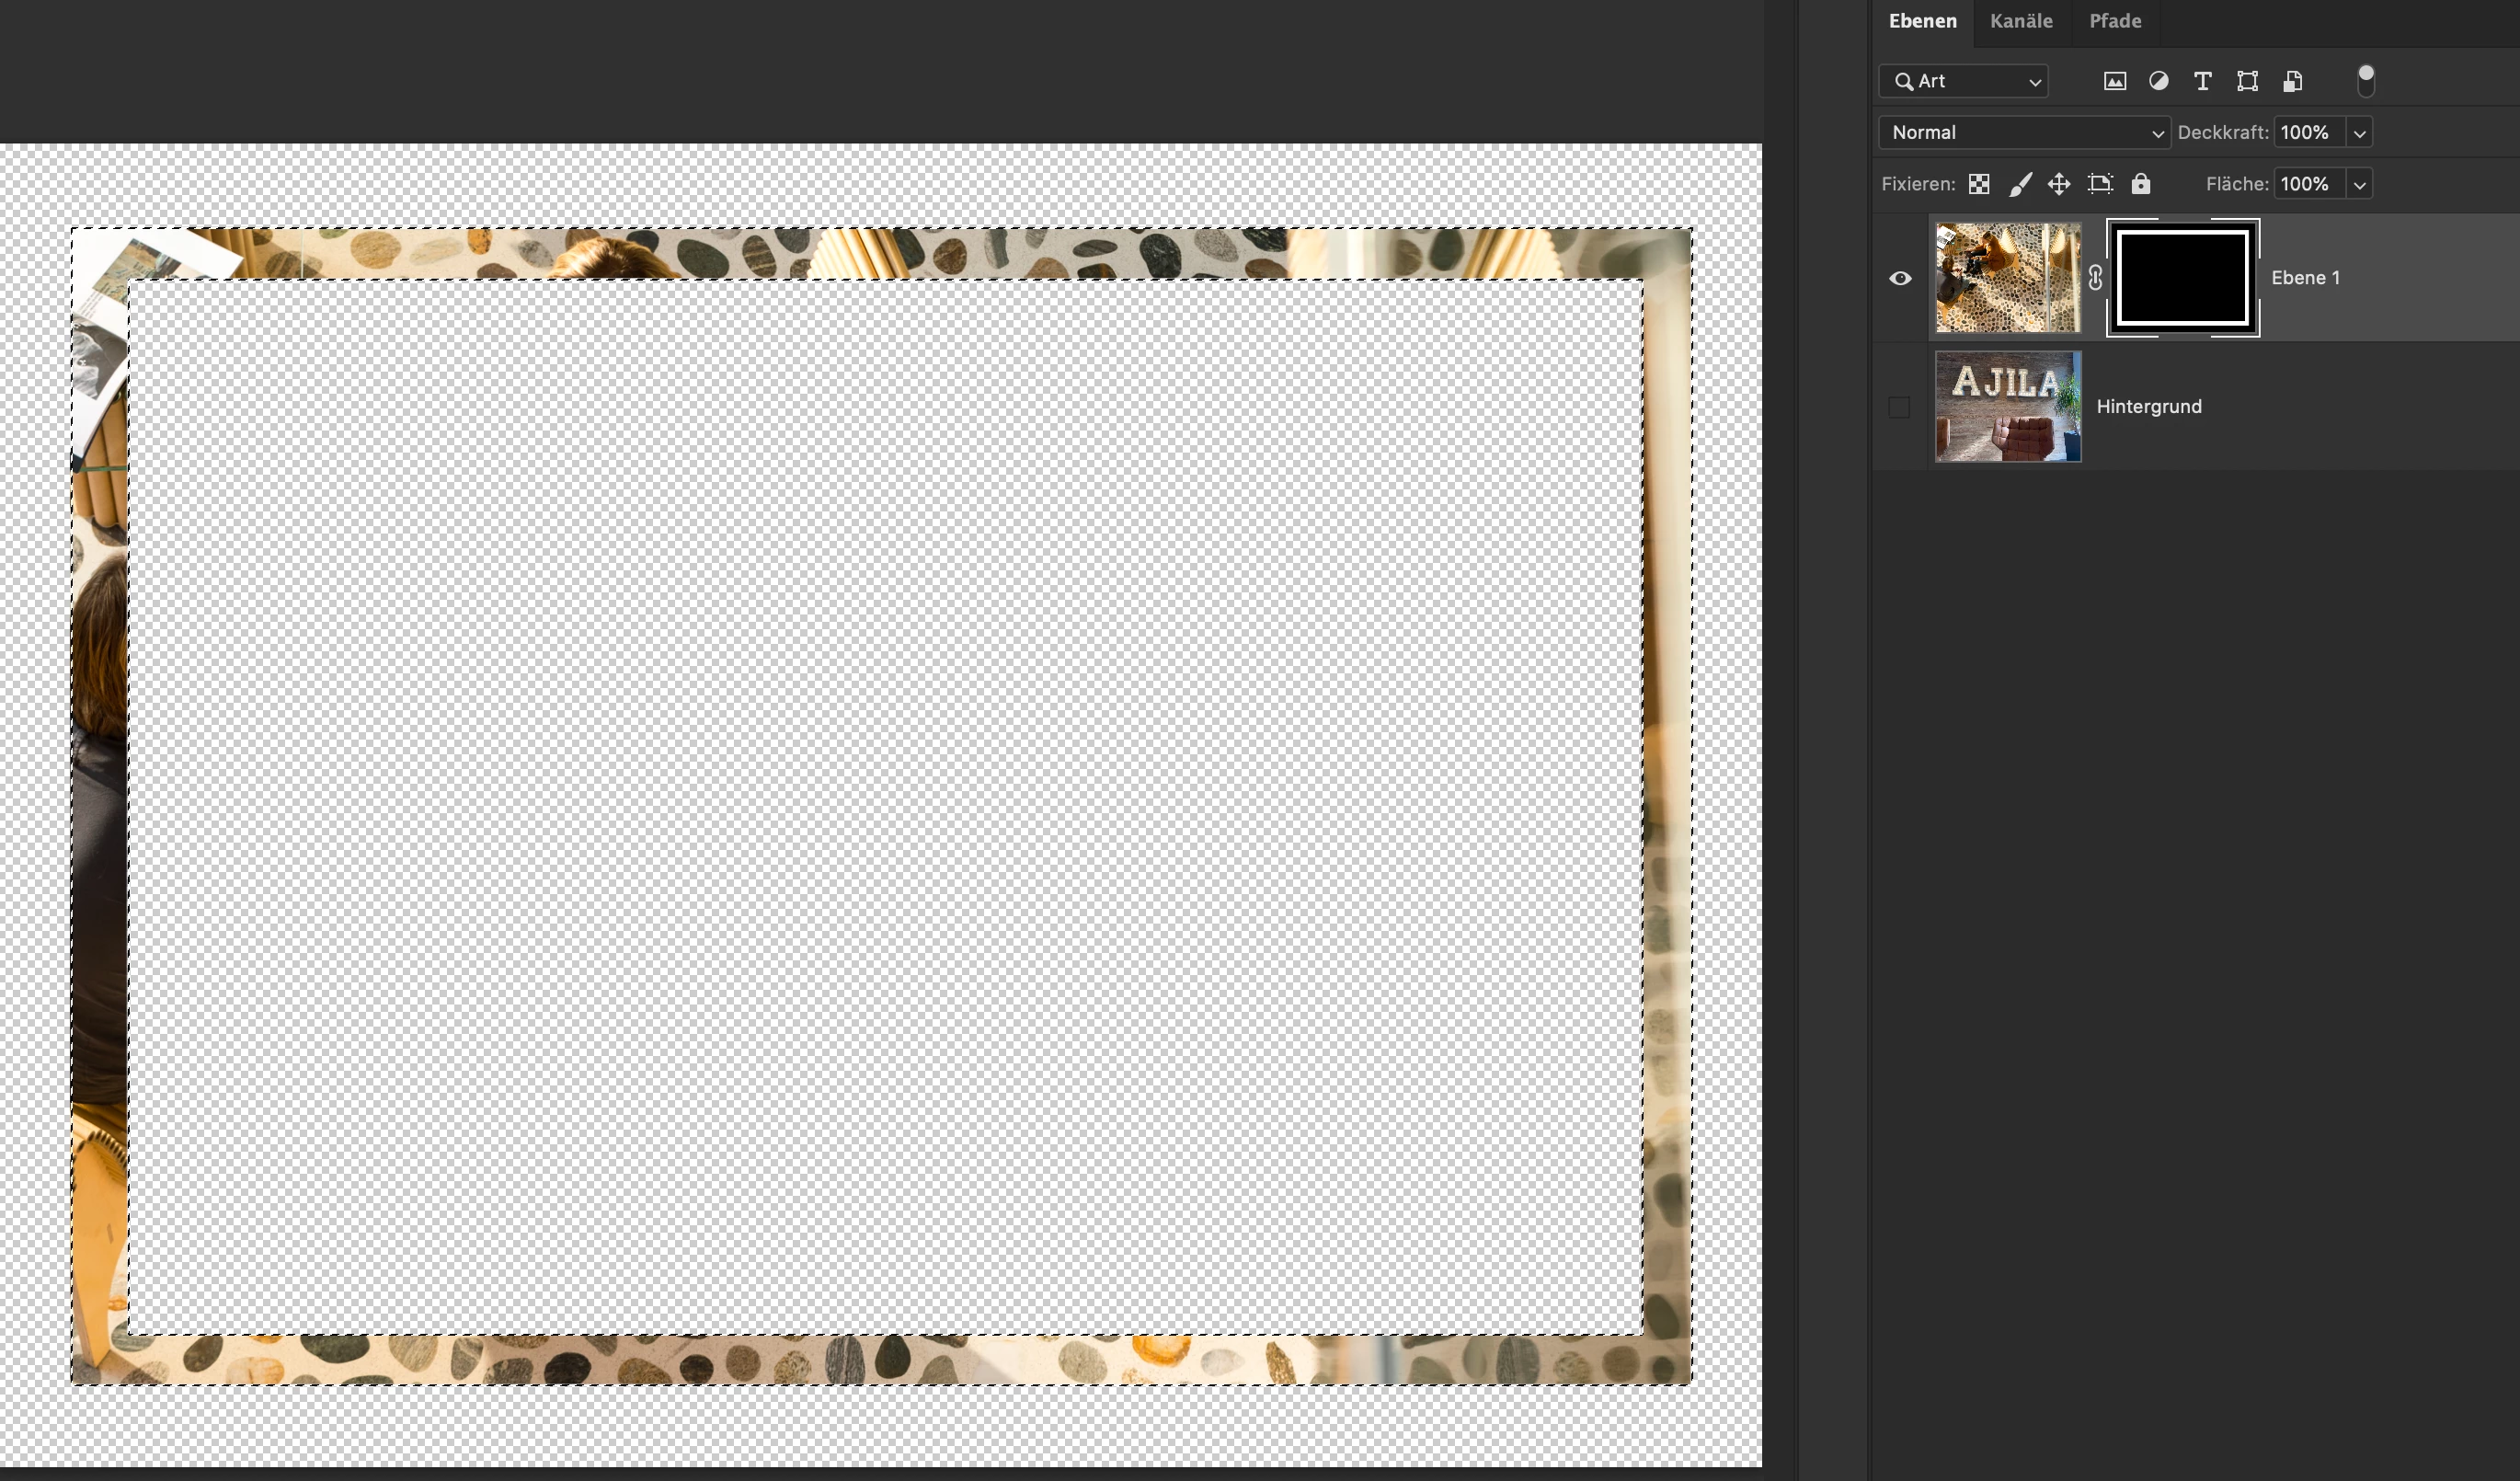Filter layers by pixel layer icon
Viewport: 2520px width, 1481px height.
[2114, 81]
